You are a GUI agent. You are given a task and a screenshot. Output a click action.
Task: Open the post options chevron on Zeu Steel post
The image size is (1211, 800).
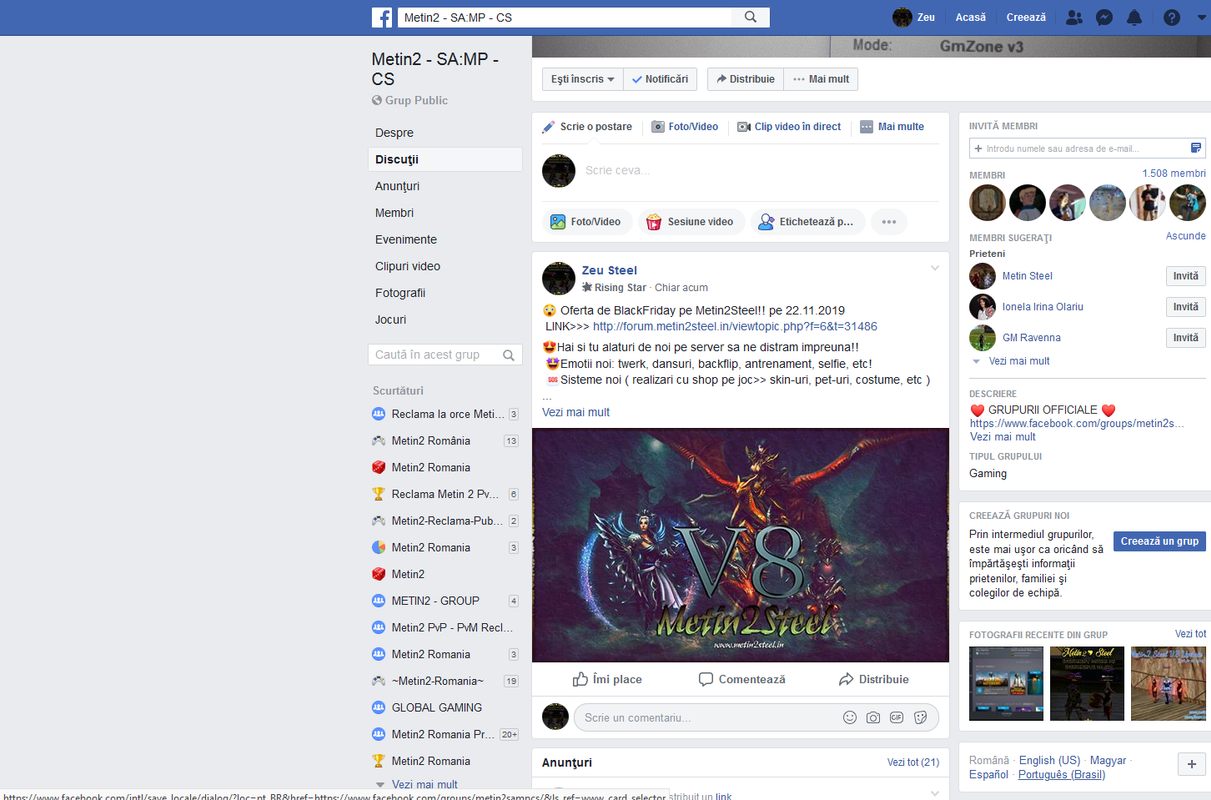pyautogui.click(x=935, y=268)
